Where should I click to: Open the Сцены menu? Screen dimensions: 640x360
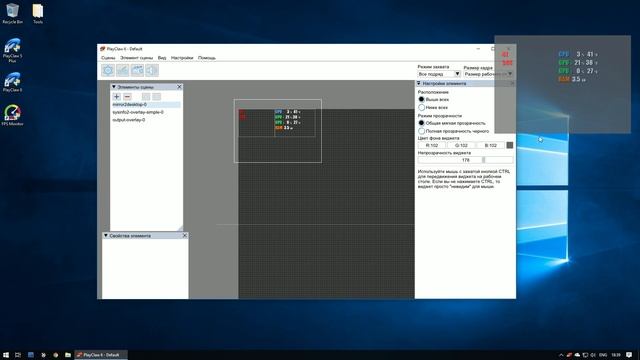click(x=108, y=58)
